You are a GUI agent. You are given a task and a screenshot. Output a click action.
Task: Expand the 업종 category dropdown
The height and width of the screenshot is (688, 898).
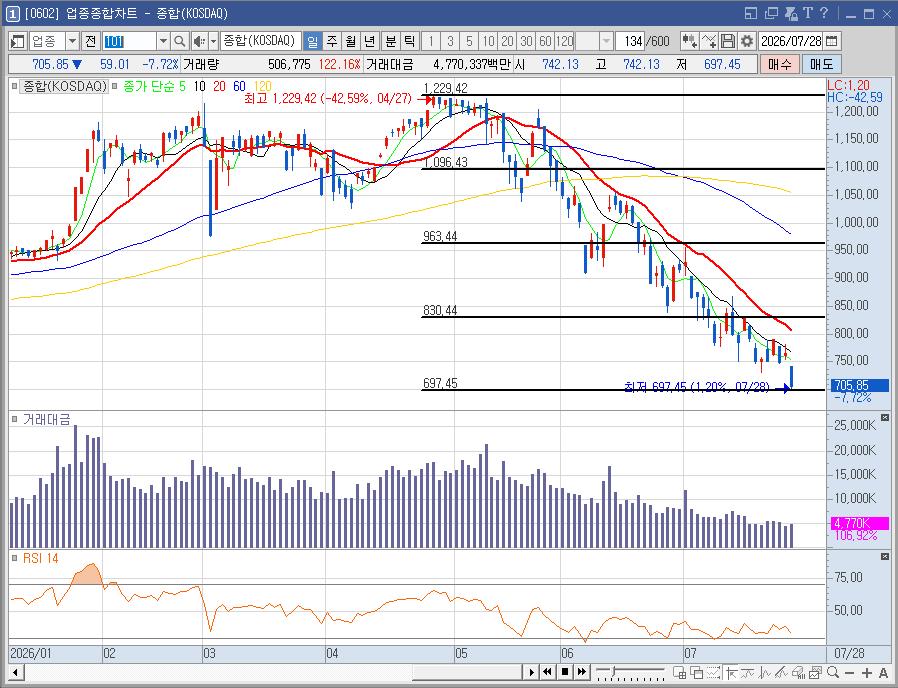[72, 41]
